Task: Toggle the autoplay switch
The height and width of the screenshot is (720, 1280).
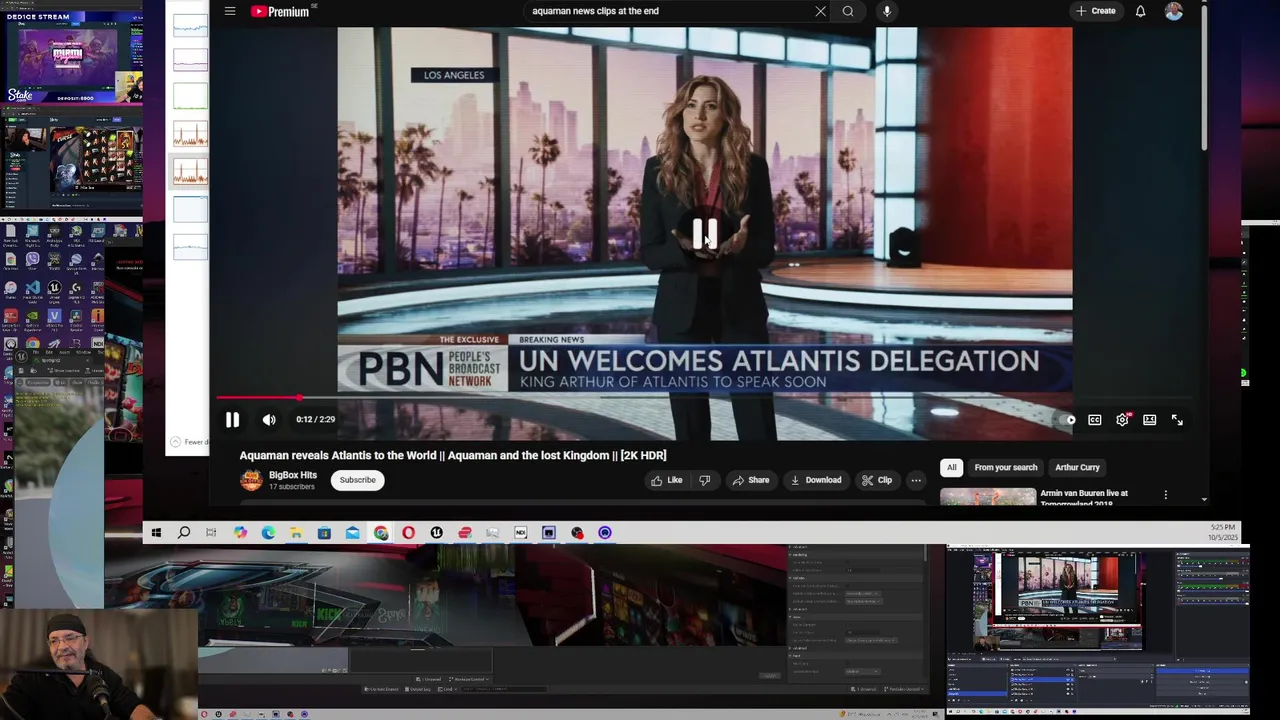Action: coord(1067,420)
